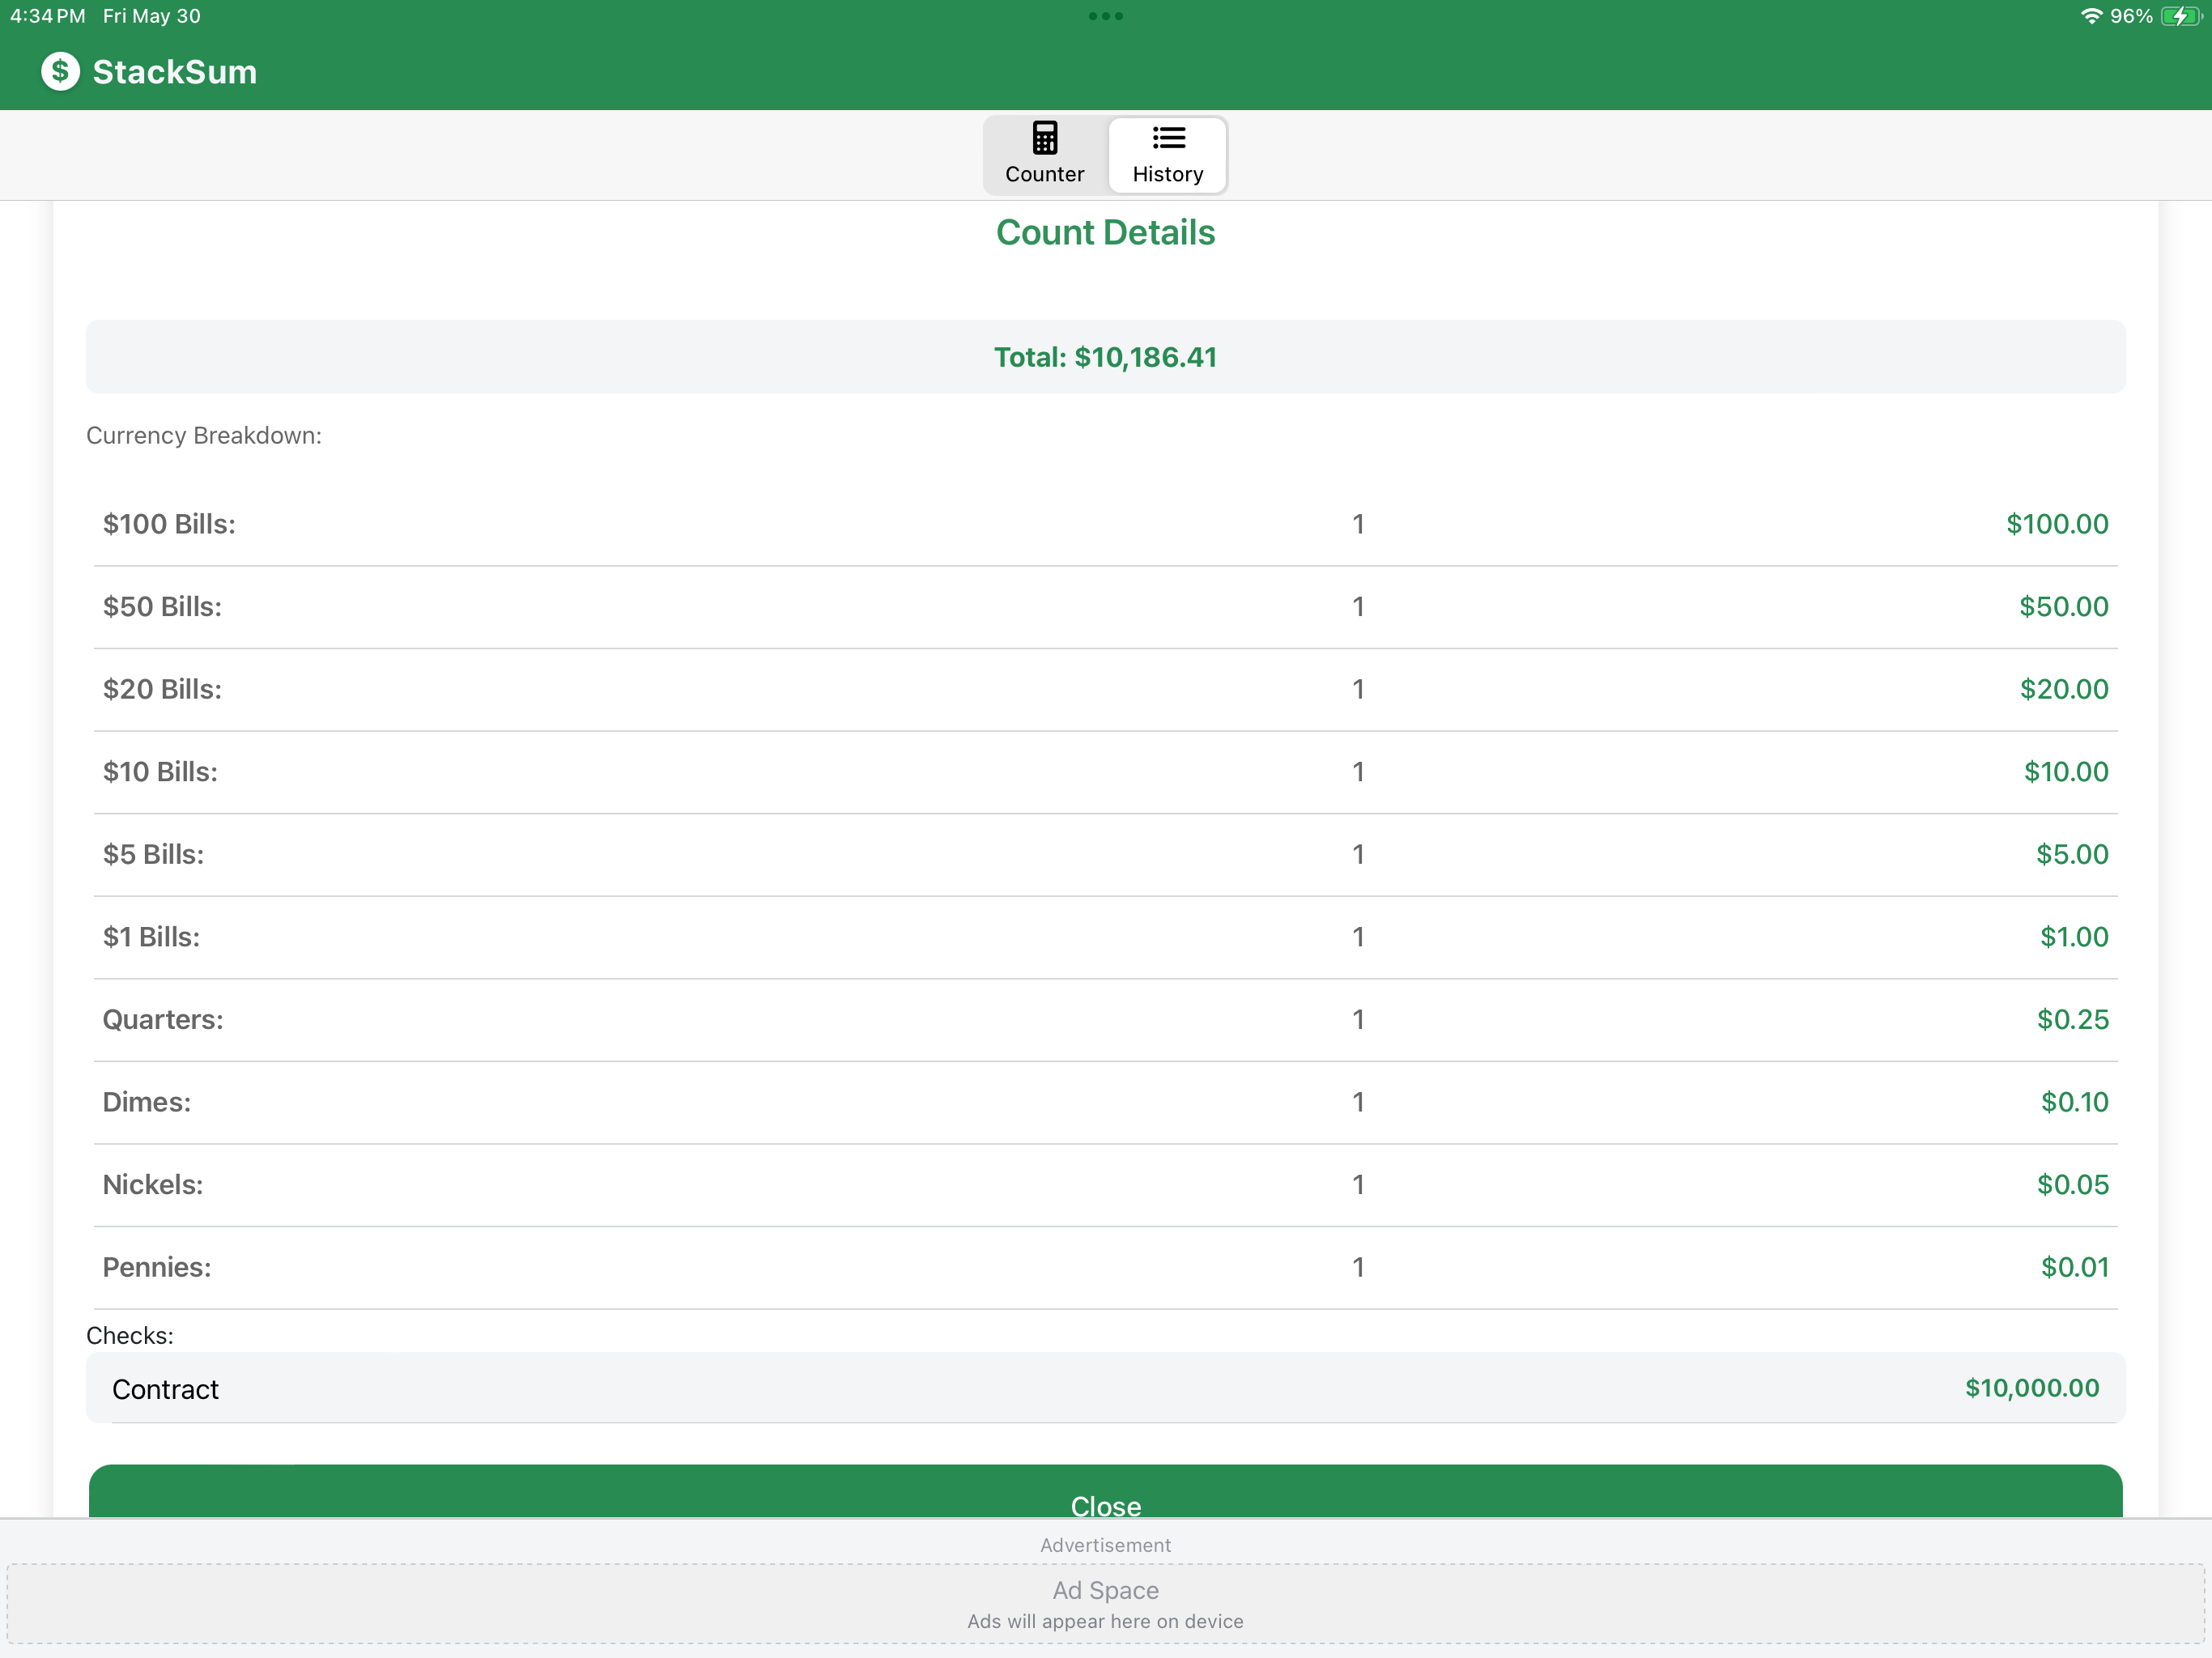Check the Wi-Fi status icon
This screenshot has width=2212, height=1658.
pyautogui.click(x=2091, y=16)
